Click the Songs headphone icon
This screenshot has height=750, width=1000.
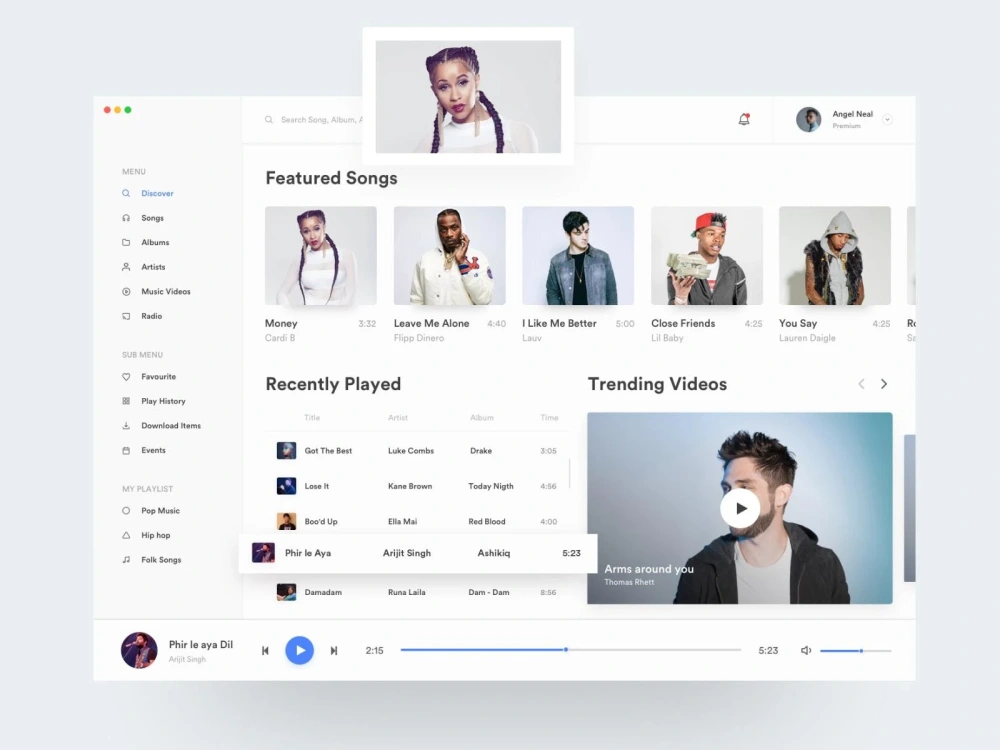126,218
